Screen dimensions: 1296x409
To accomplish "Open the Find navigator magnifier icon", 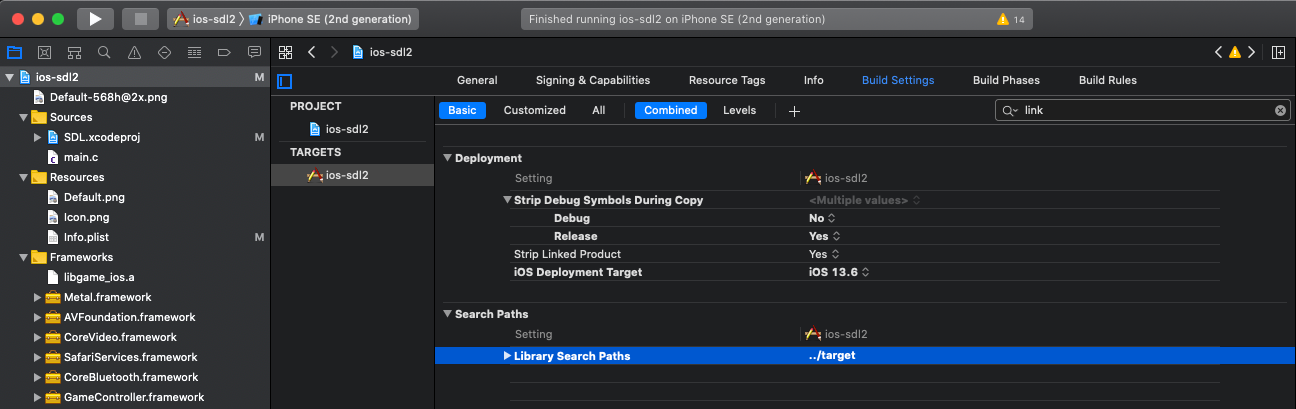I will [104, 52].
